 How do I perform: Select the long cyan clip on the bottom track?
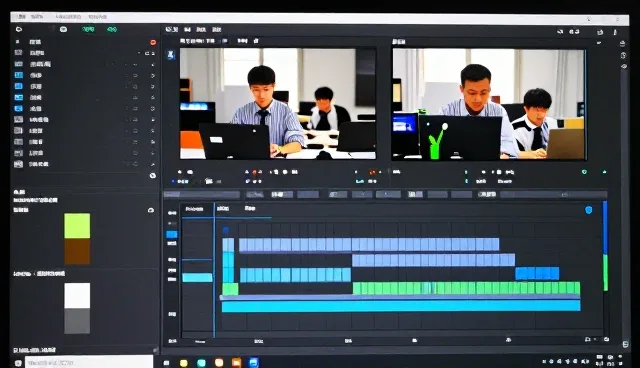[401, 306]
